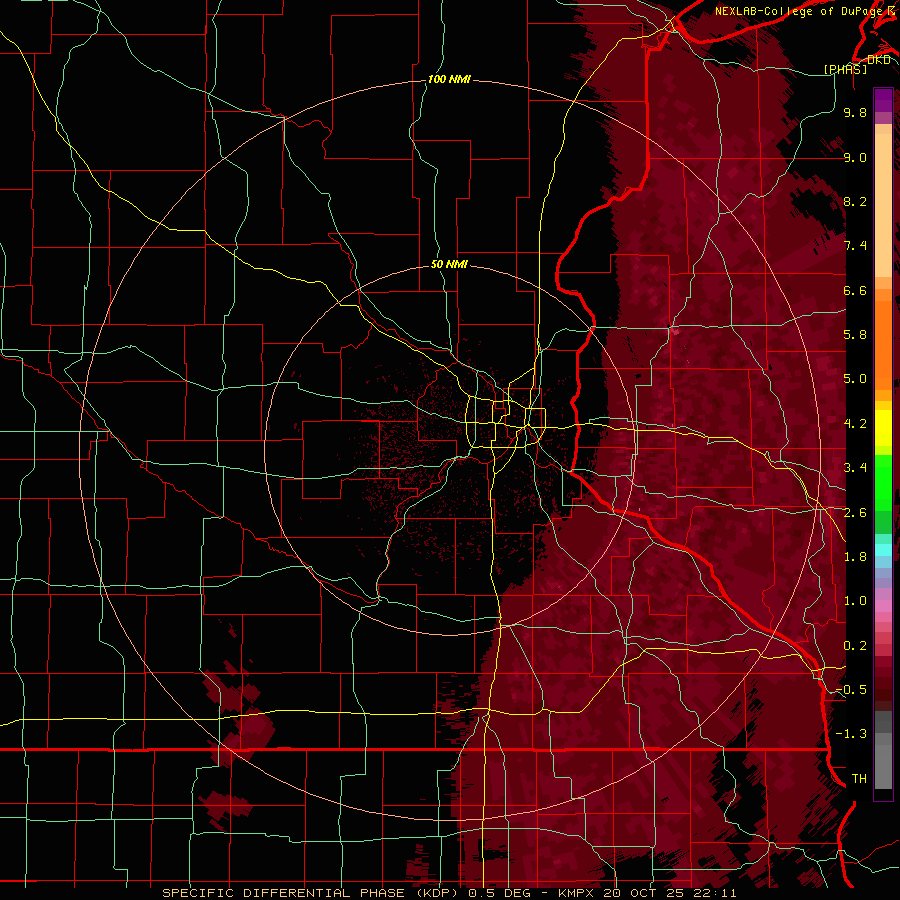Click the 0.2 value on the color scale
The width and height of the screenshot is (900, 900).
coord(855,646)
